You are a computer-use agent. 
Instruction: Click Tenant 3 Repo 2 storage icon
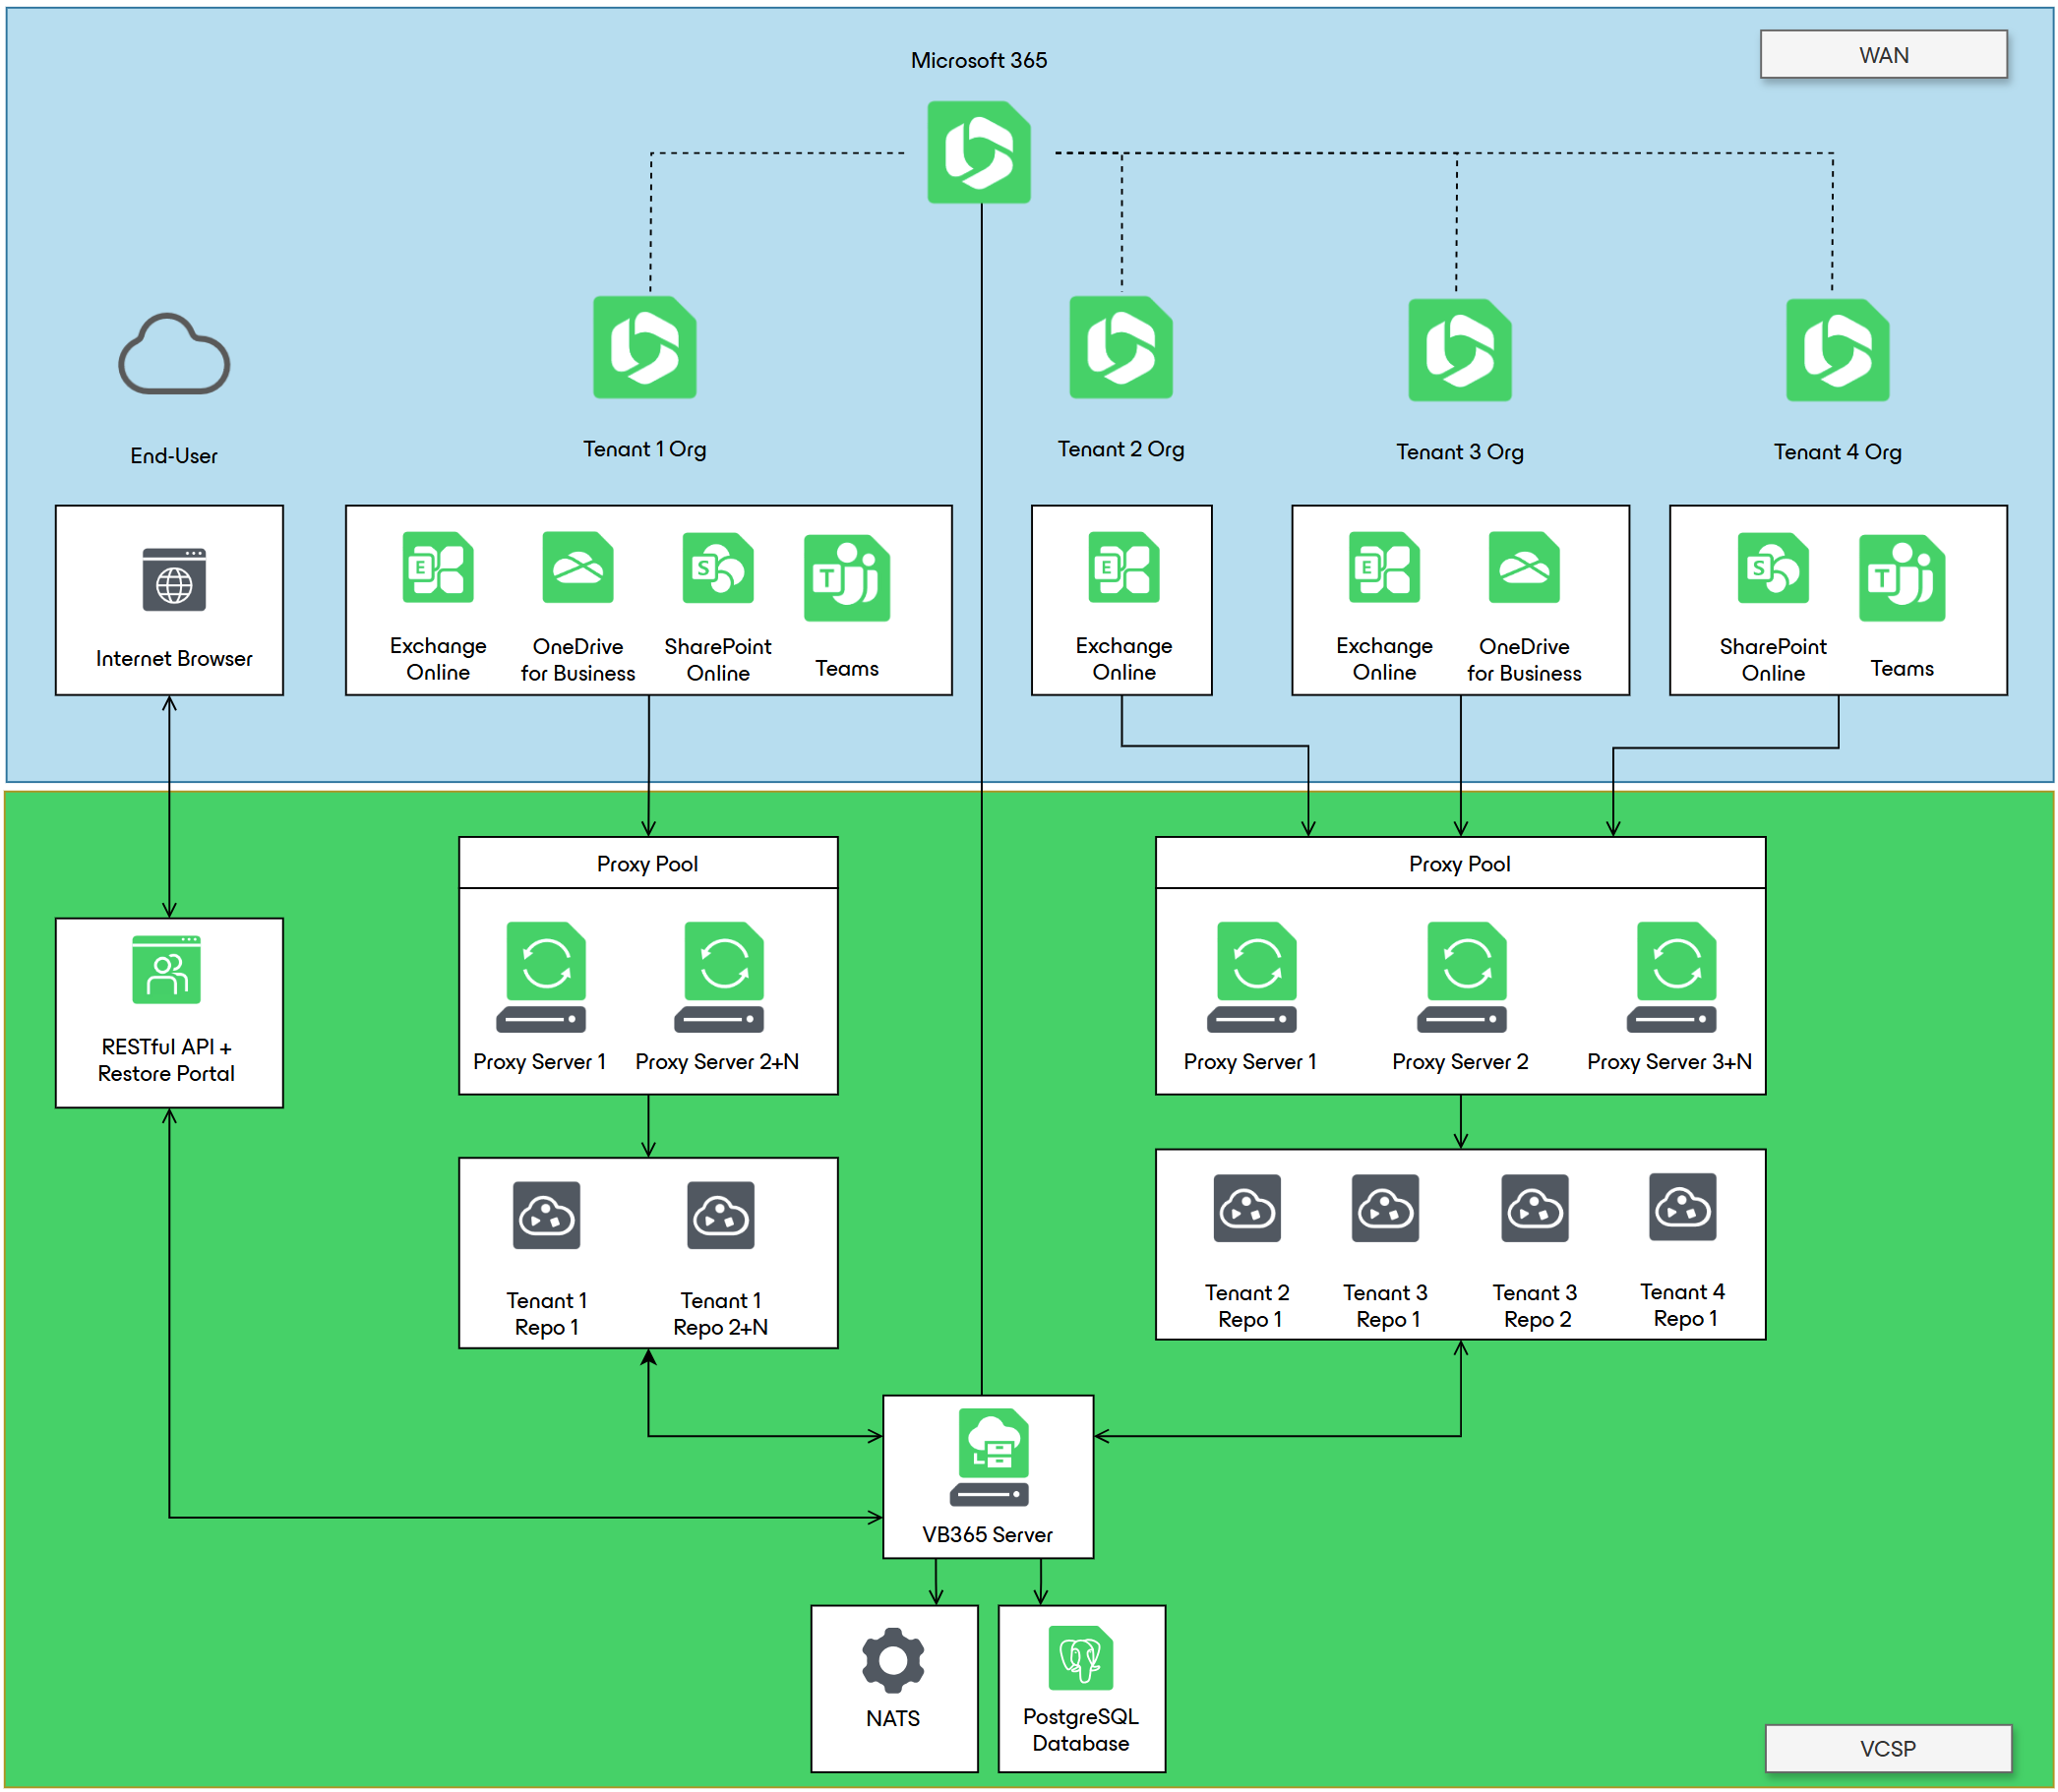coord(1534,1207)
